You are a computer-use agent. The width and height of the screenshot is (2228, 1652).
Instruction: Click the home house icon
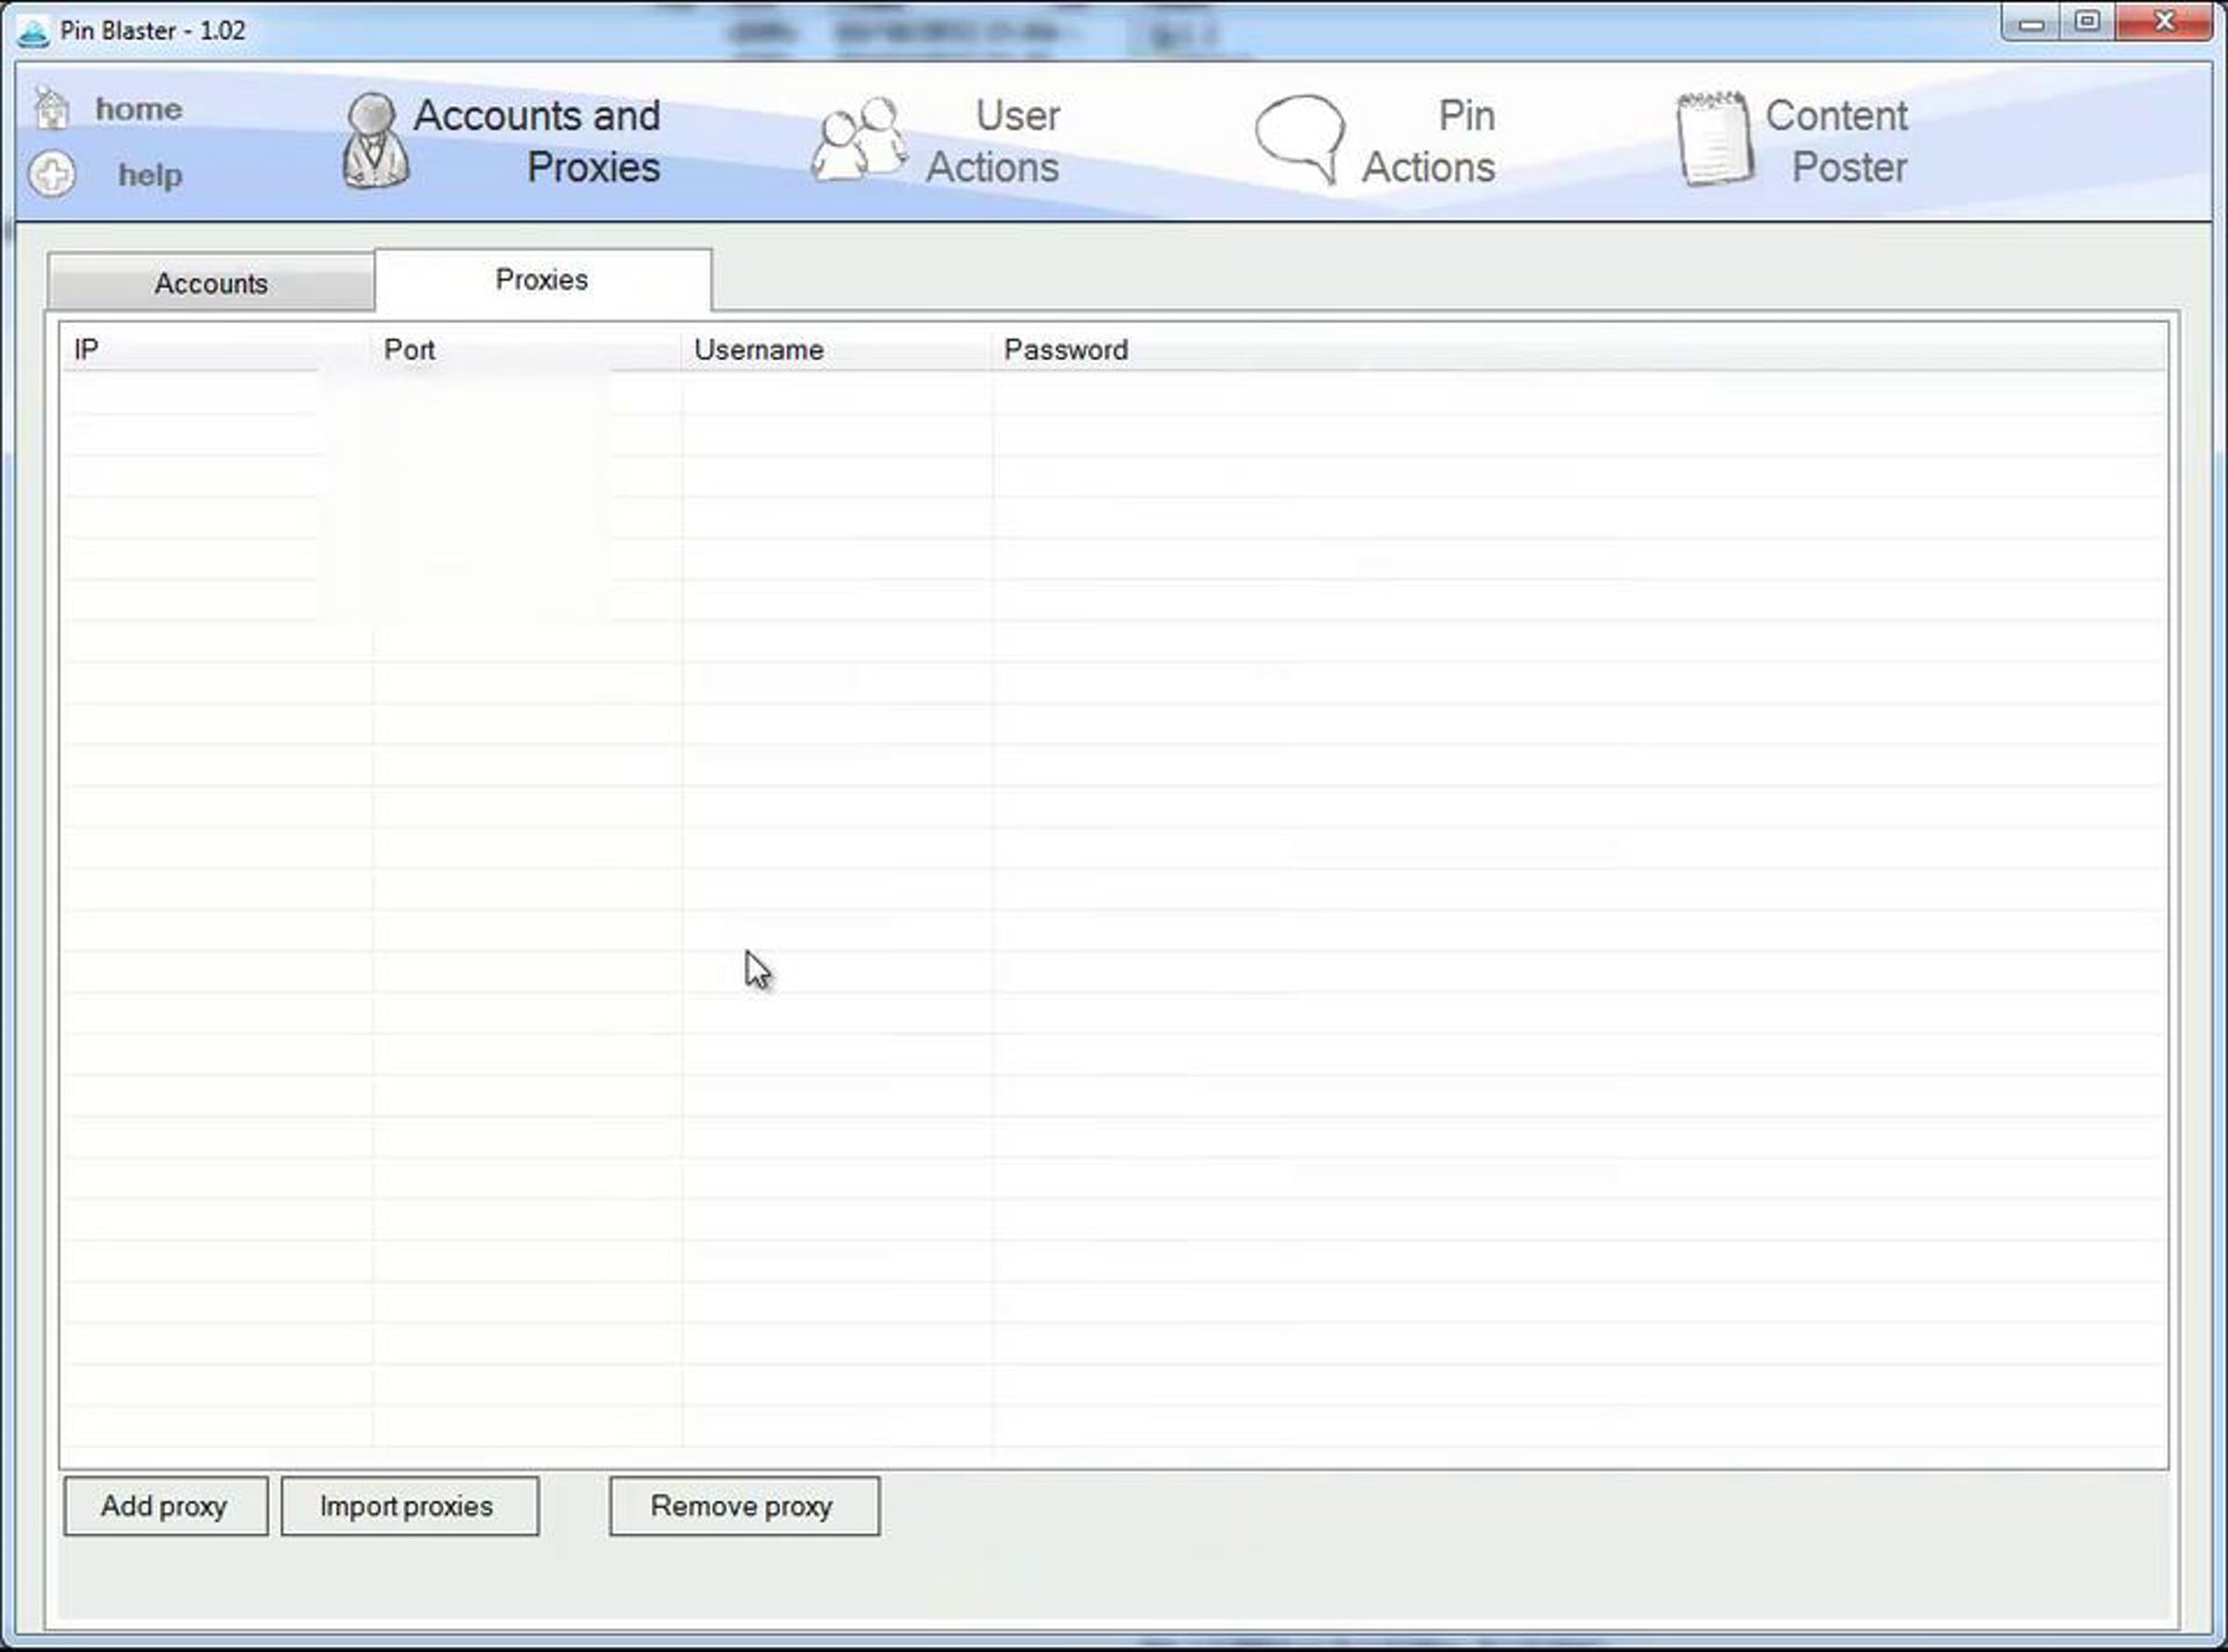tap(51, 107)
